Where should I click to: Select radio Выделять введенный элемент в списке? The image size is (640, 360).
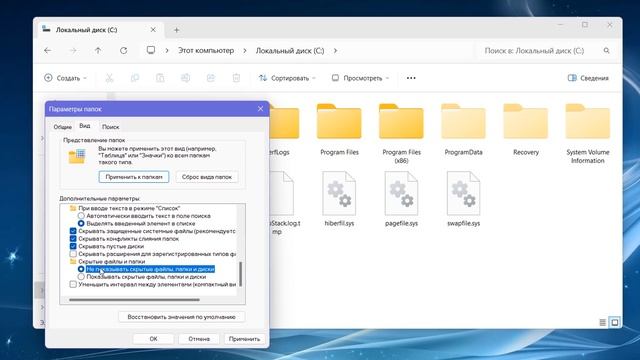pyautogui.click(x=81, y=223)
